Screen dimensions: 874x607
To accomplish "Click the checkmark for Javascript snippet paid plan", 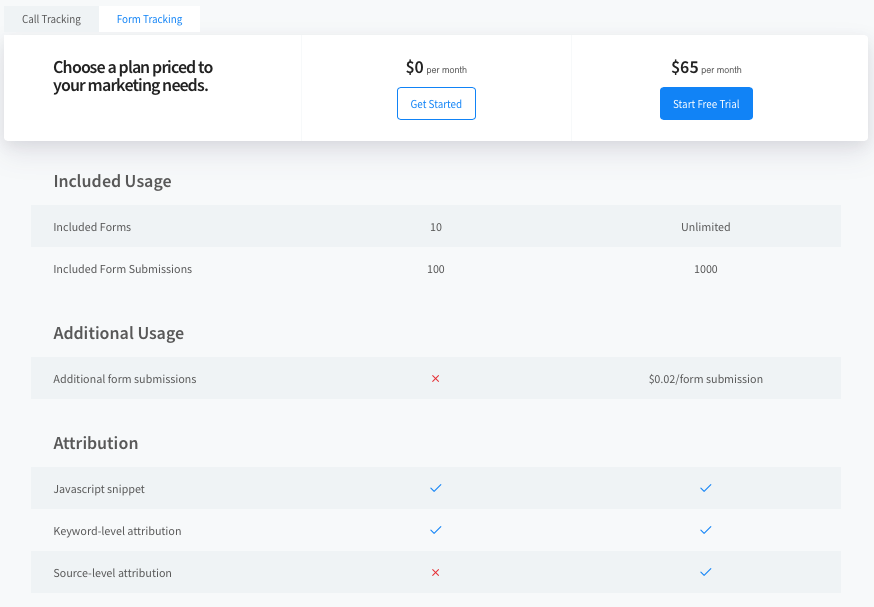I will point(706,488).
